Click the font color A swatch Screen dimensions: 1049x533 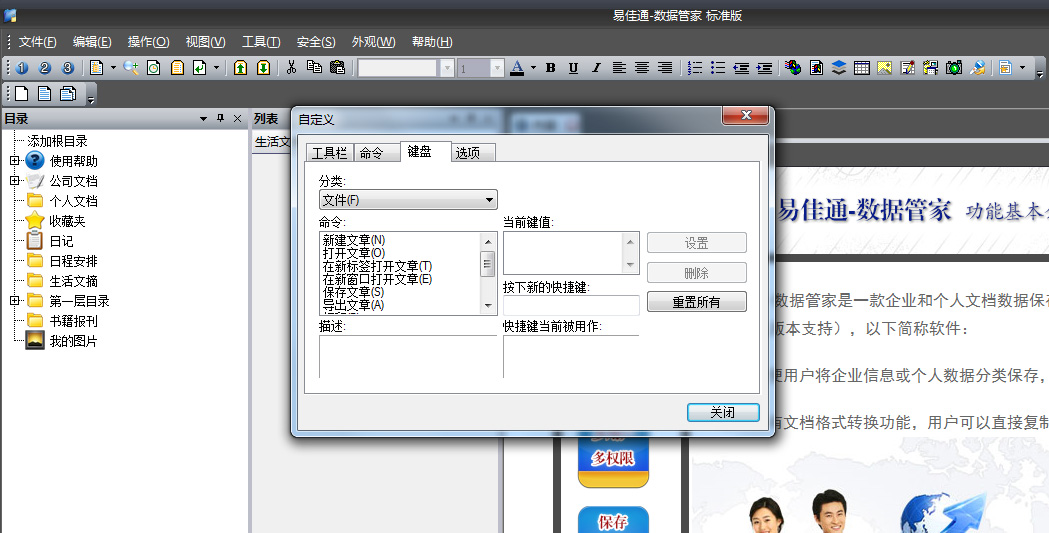coord(517,68)
